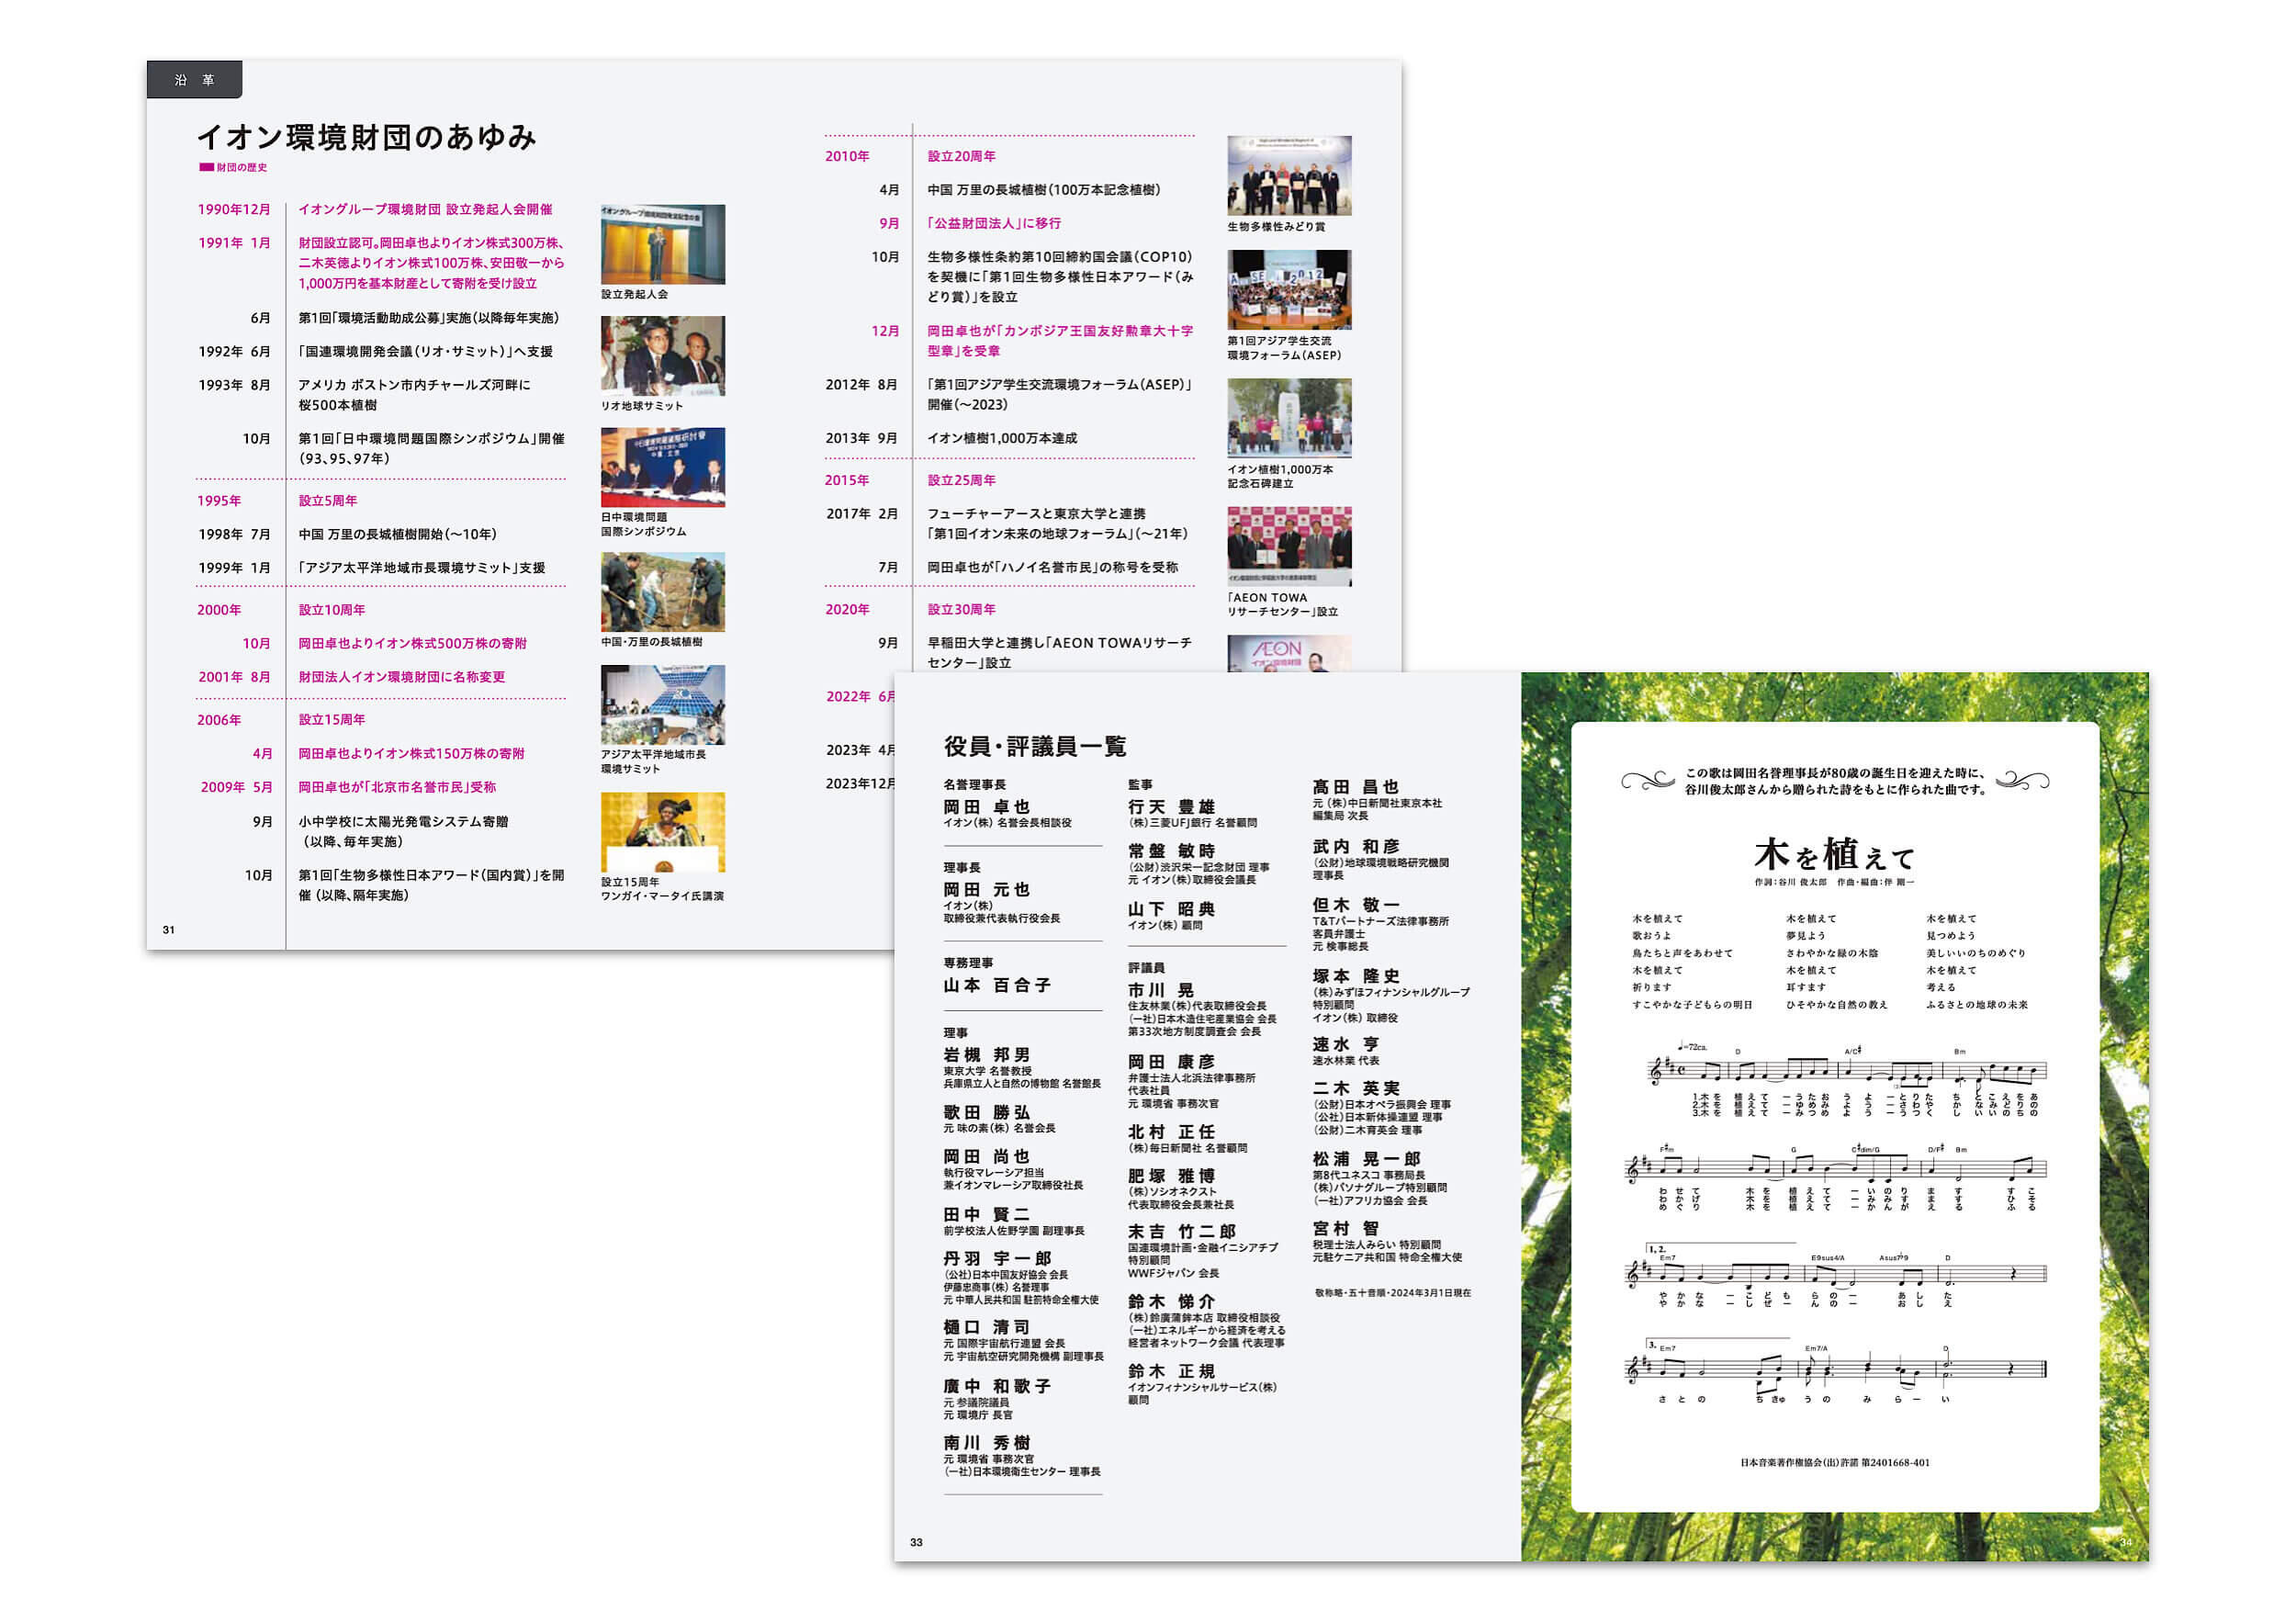Image resolution: width=2296 pixels, height=1622 pixels.
Task: Click the name 岩槻 邦男
Action: coord(986,1054)
